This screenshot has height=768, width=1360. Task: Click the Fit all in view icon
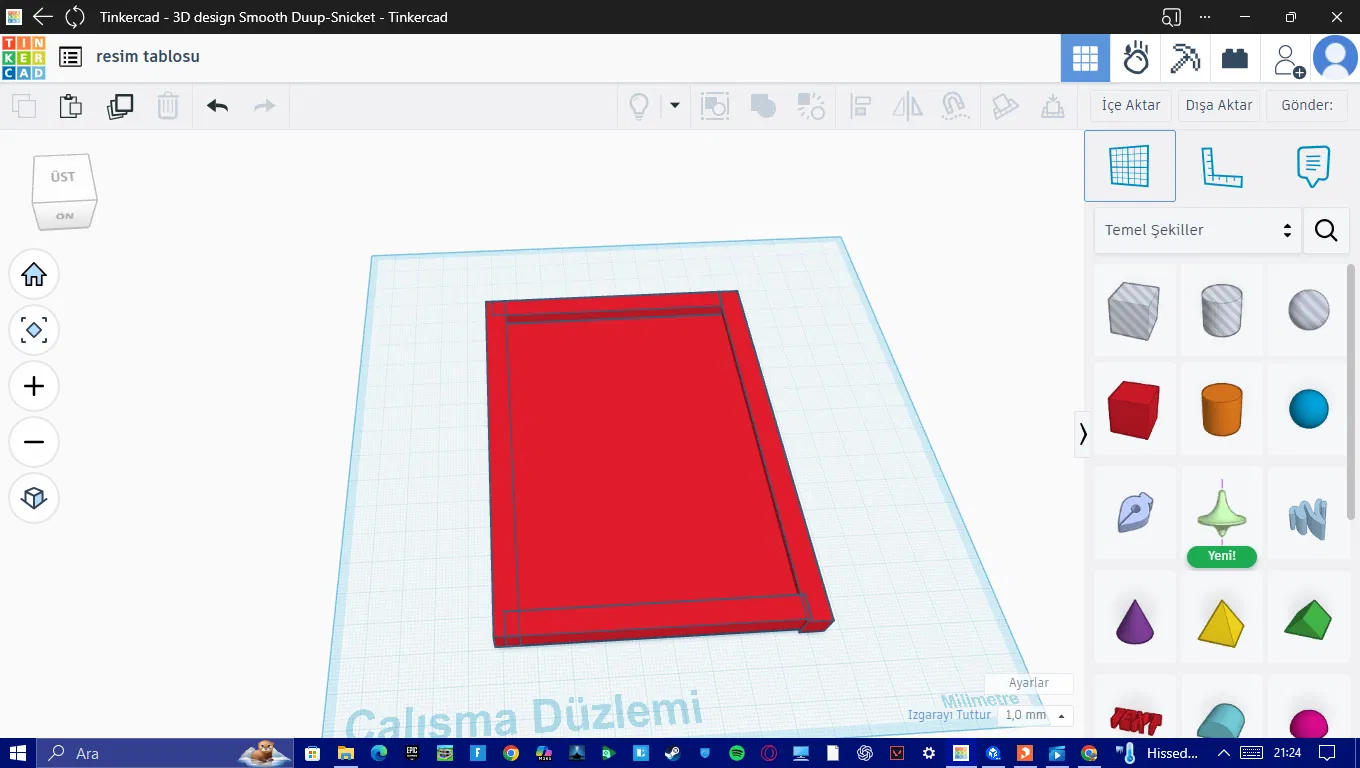(x=34, y=330)
